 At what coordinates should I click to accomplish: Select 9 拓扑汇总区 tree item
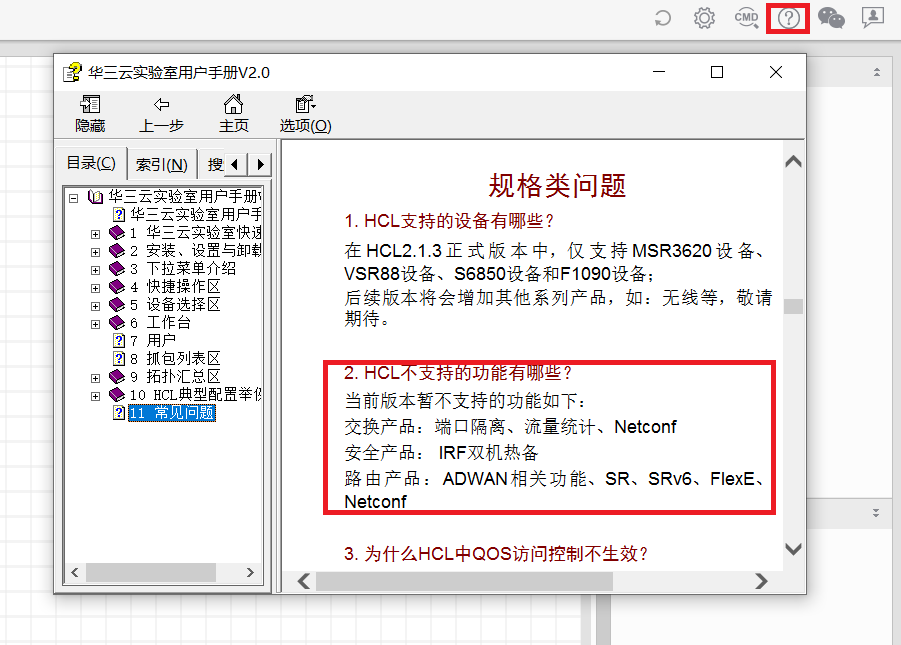click(x=175, y=376)
